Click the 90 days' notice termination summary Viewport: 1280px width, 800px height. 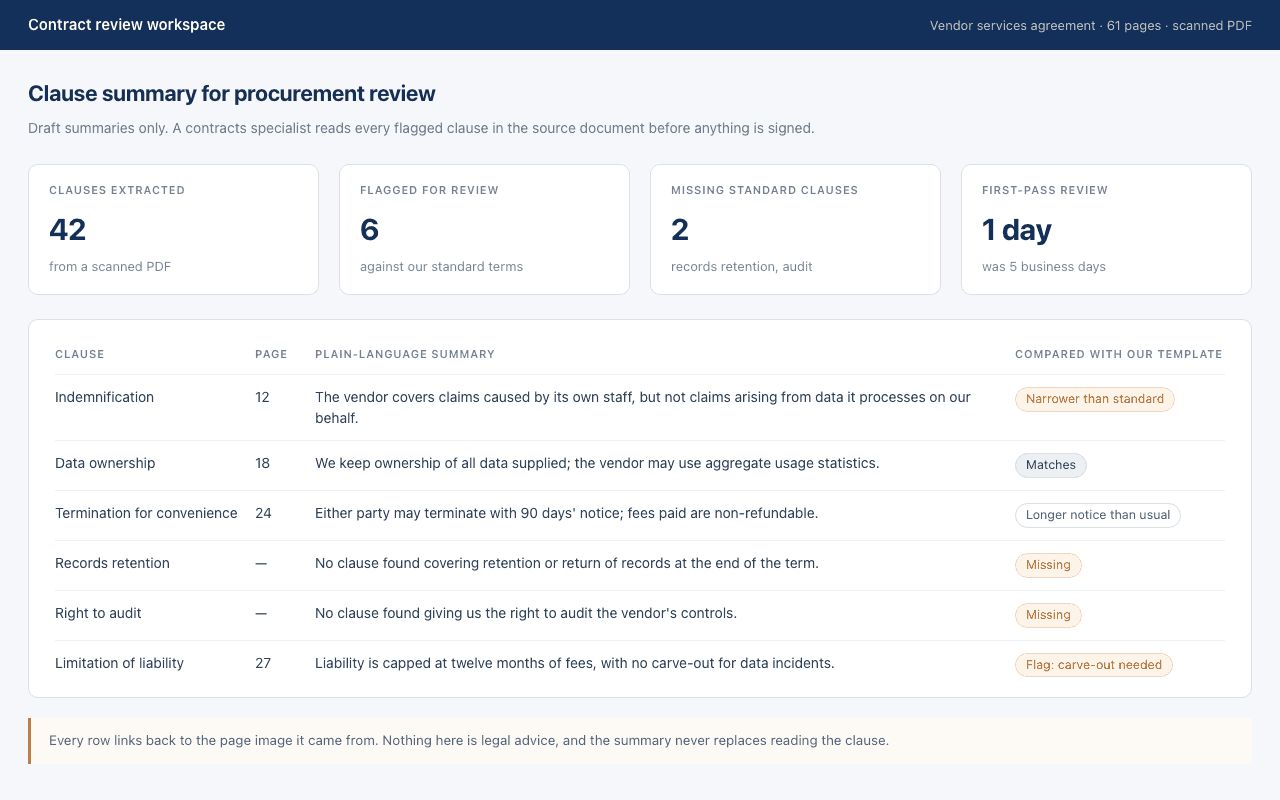click(567, 513)
